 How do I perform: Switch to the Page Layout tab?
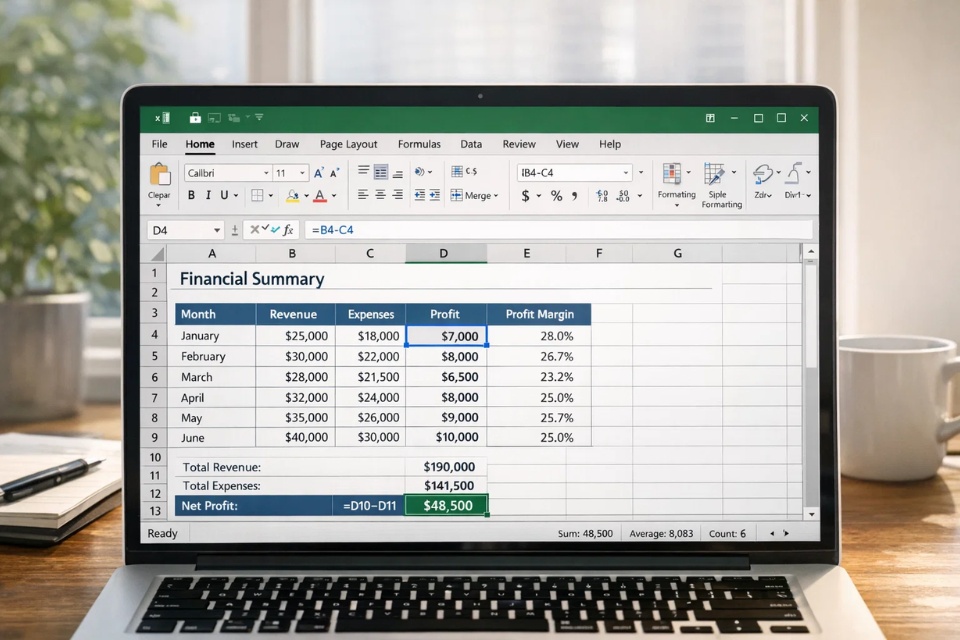348,144
